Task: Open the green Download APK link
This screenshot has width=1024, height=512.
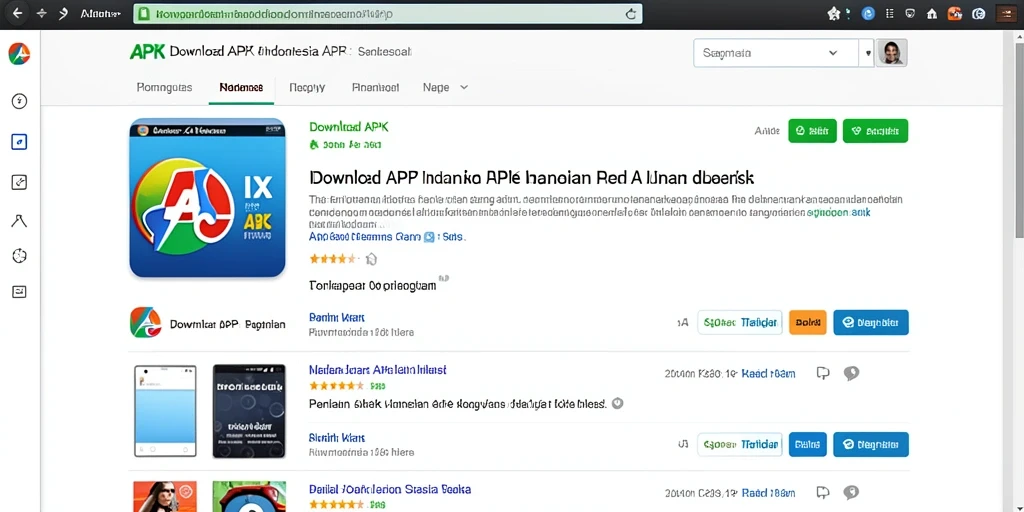Action: pos(349,127)
